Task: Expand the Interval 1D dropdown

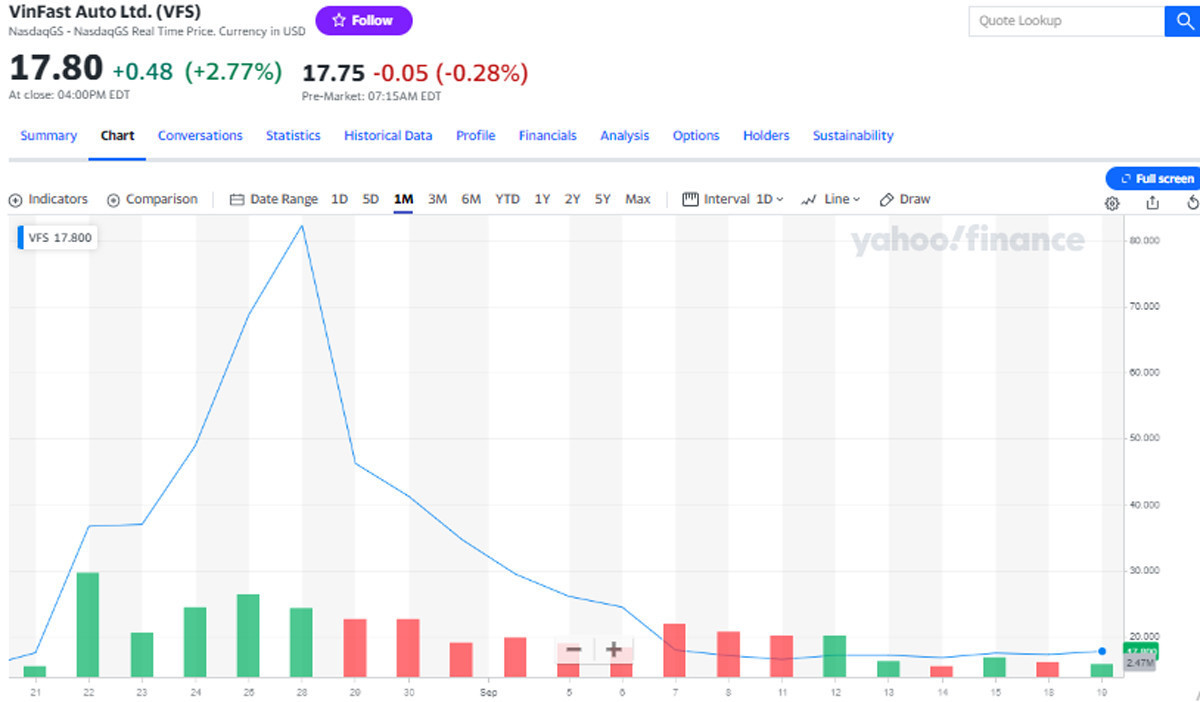Action: tap(733, 199)
